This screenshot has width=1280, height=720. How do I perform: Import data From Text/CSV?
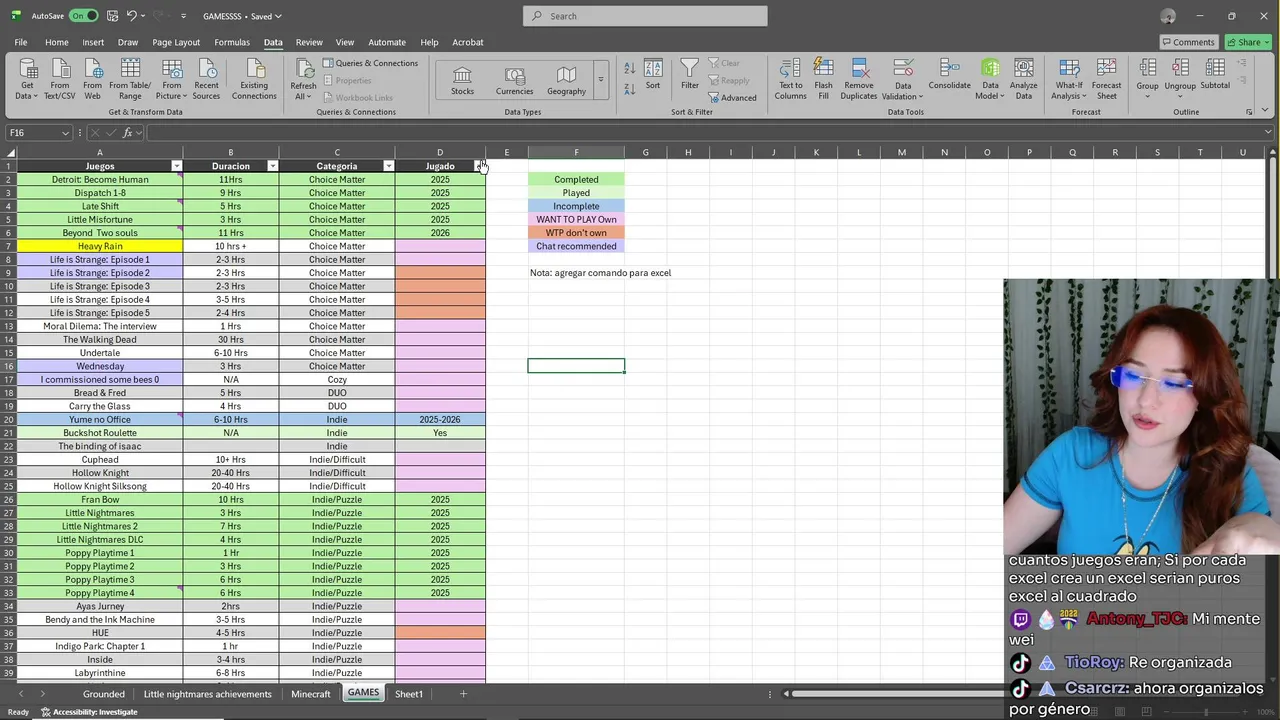[x=60, y=79]
